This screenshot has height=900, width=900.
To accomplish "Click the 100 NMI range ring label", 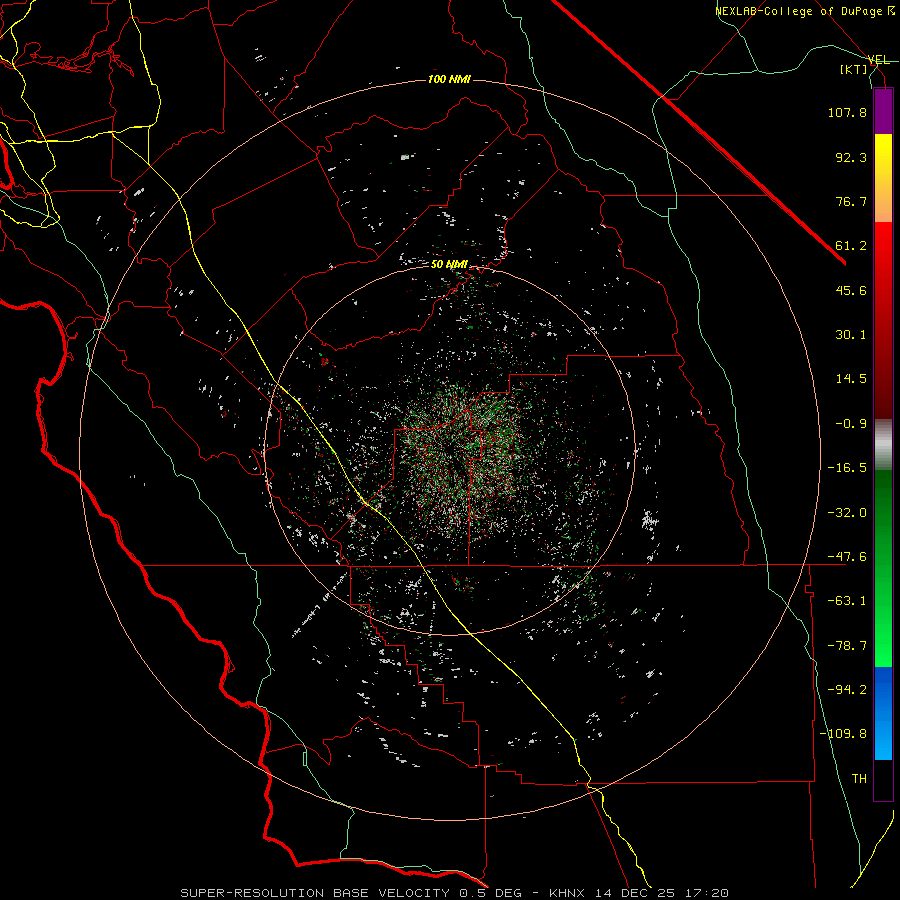I will click(x=449, y=79).
